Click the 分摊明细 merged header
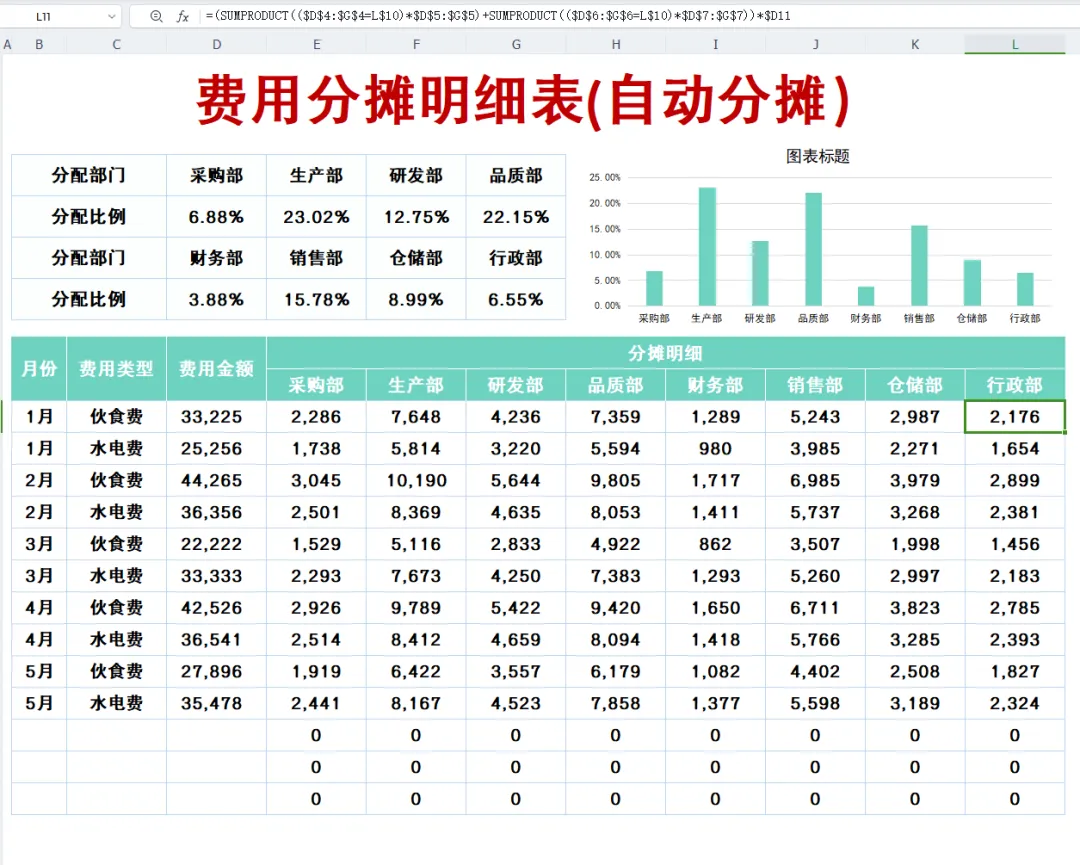The height and width of the screenshot is (865, 1080). tap(665, 353)
